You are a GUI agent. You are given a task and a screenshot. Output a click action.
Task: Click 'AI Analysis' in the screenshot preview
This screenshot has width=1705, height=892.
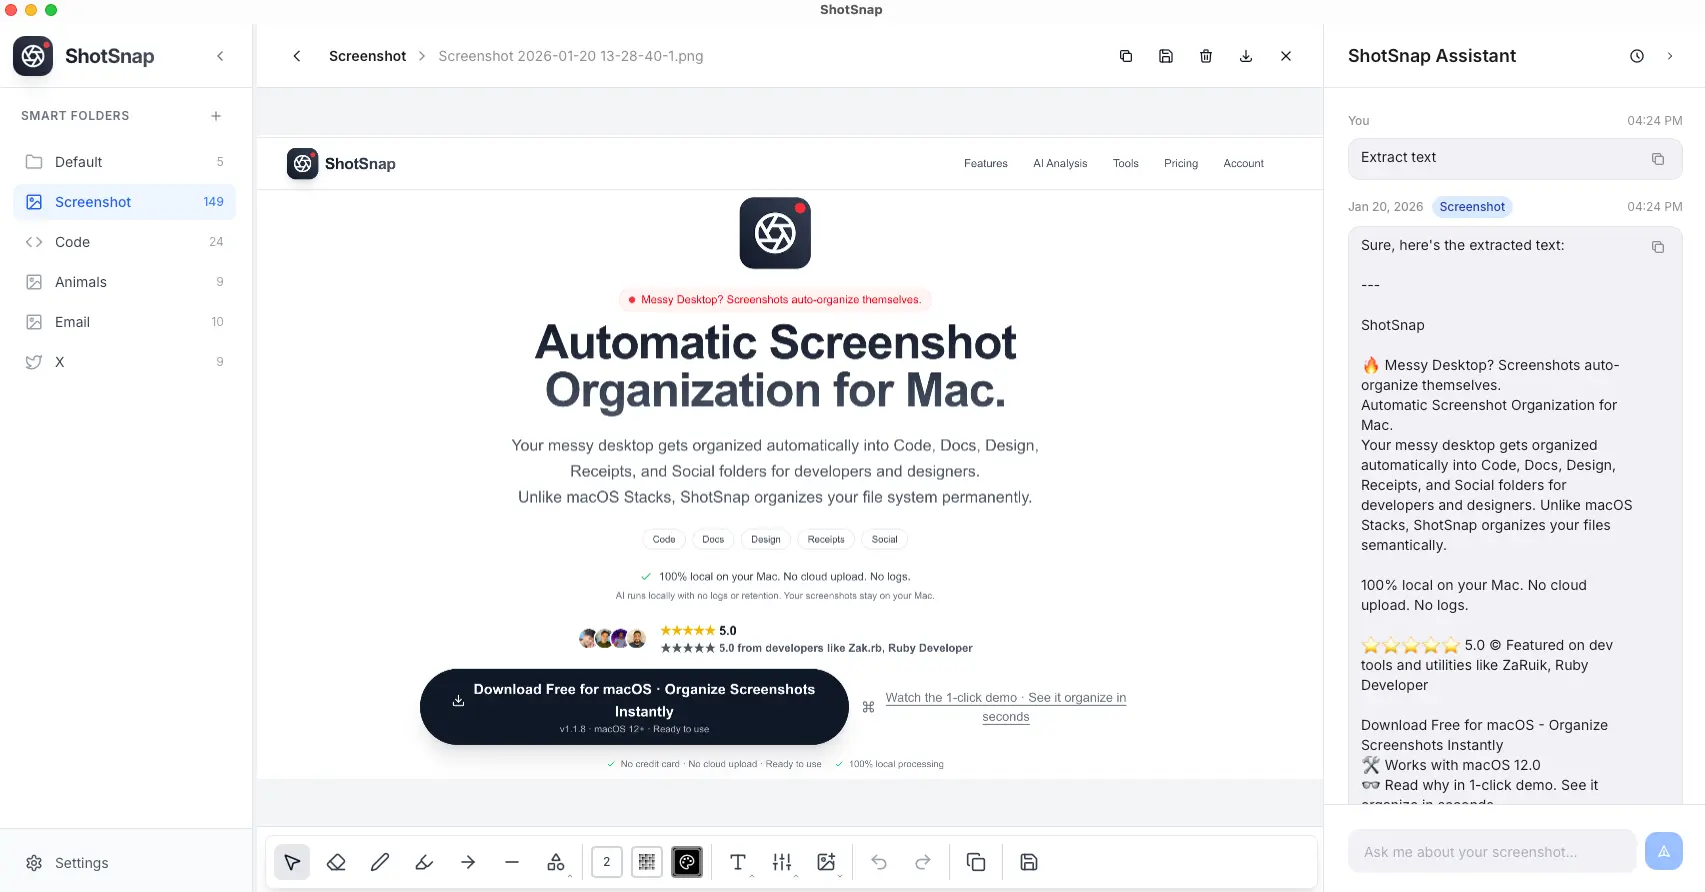[1060, 163]
